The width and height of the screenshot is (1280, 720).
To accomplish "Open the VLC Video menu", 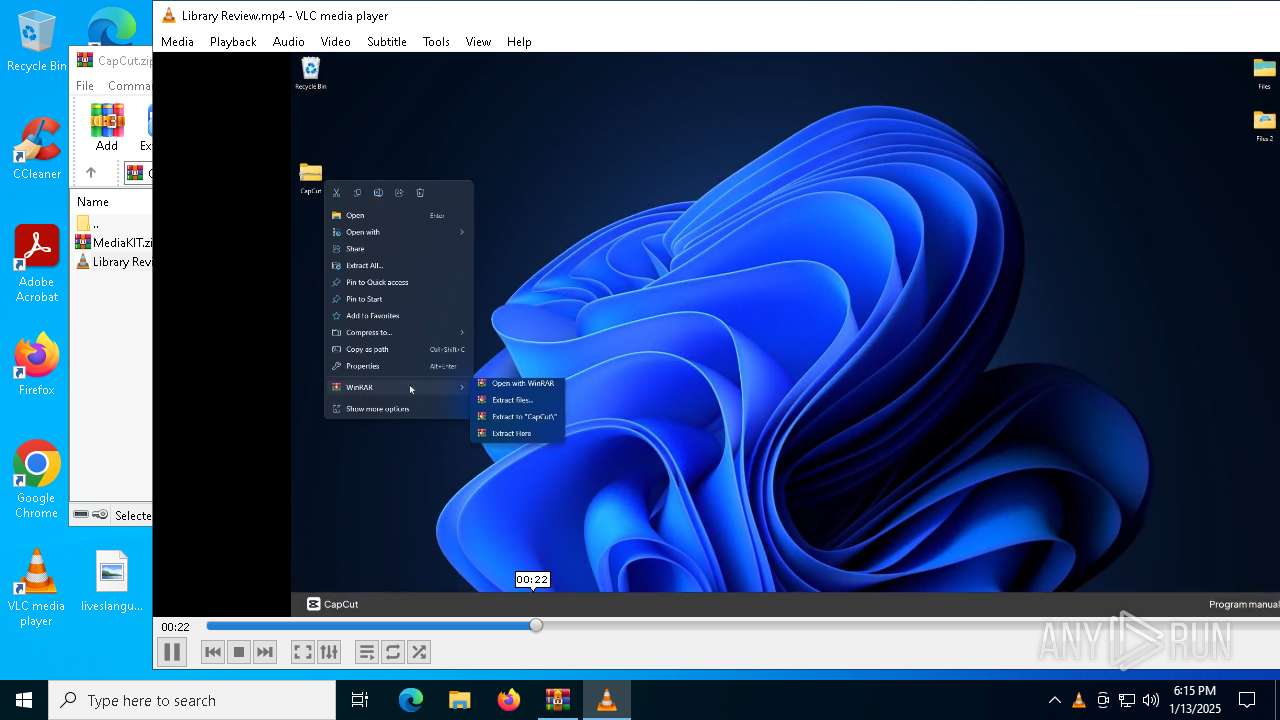I will pyautogui.click(x=335, y=42).
